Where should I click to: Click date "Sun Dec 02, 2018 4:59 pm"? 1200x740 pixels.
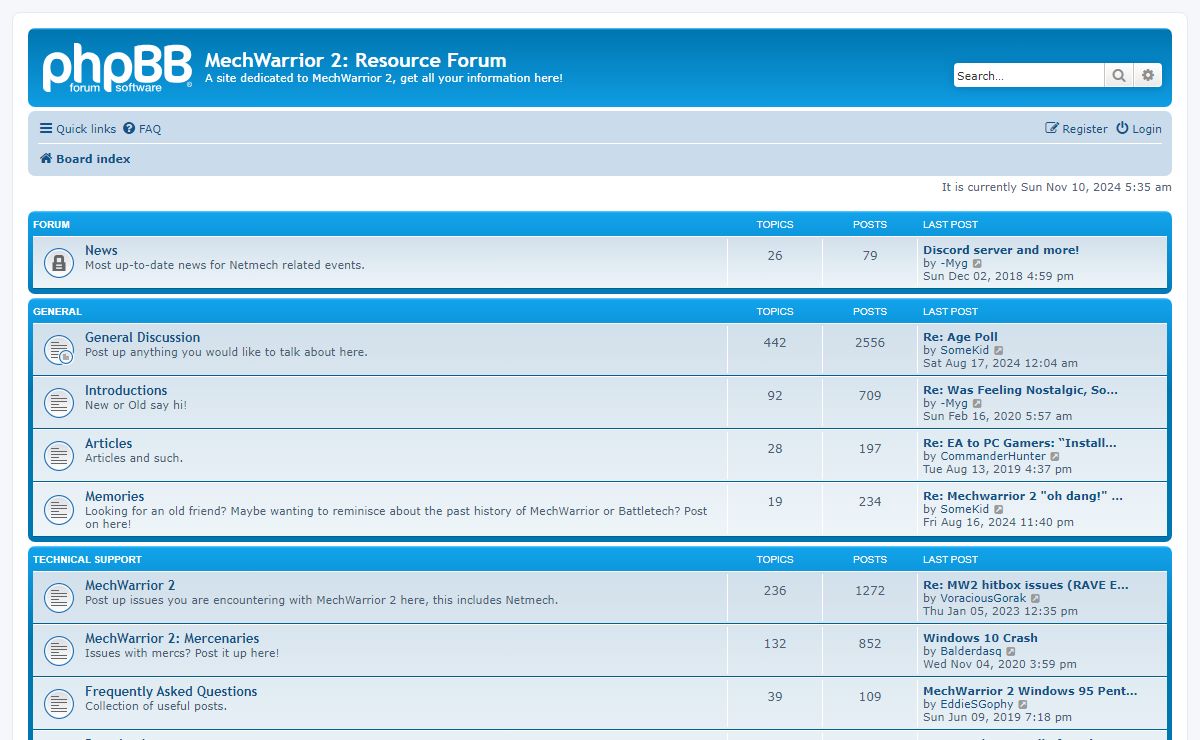[998, 276]
